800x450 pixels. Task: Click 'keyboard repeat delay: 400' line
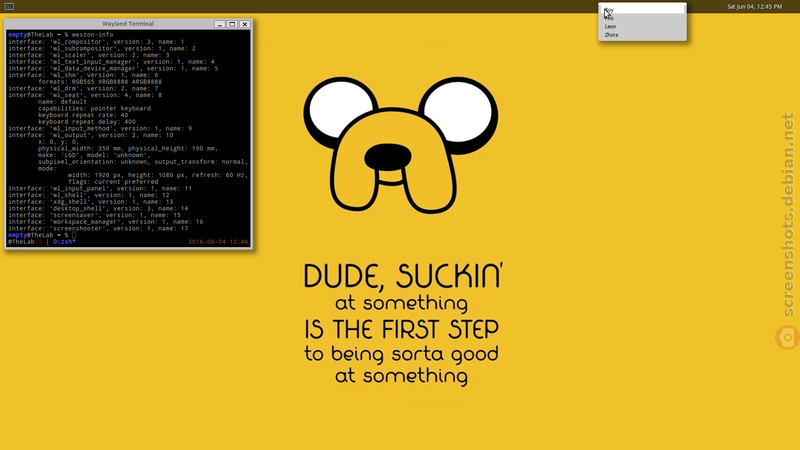87,121
